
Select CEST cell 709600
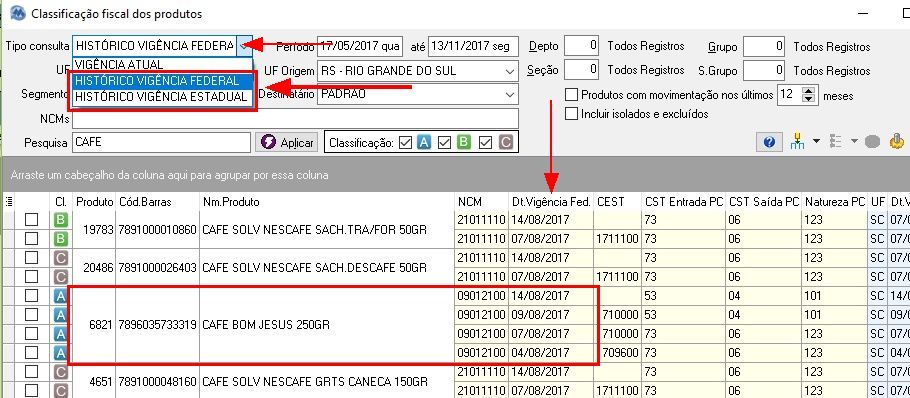click(618, 353)
